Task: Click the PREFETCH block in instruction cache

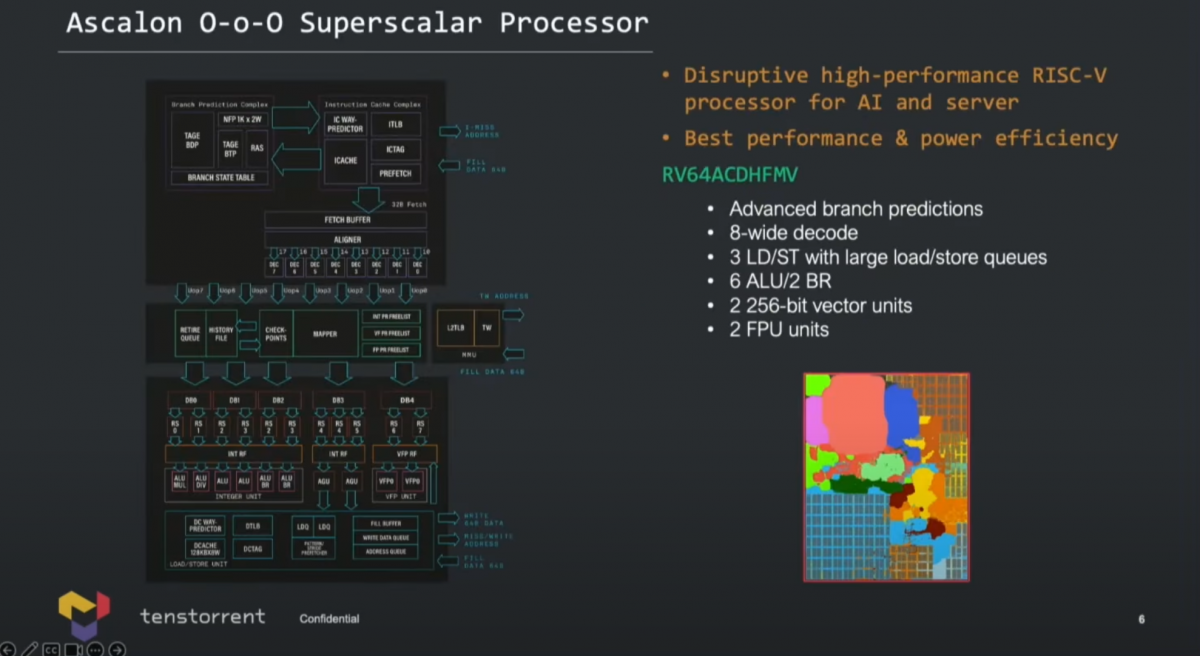Action: 396,173
